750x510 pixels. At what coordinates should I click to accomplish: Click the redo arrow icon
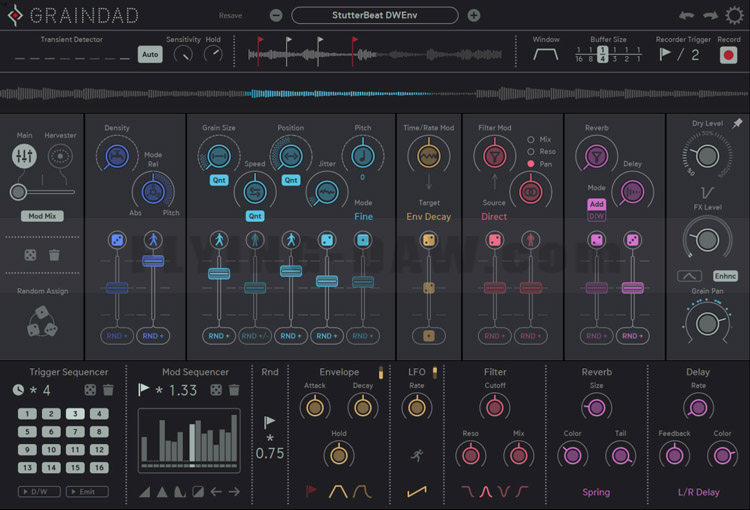point(710,15)
